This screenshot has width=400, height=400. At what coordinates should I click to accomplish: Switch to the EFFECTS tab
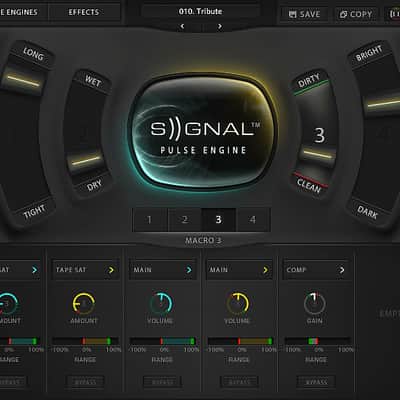tap(84, 12)
